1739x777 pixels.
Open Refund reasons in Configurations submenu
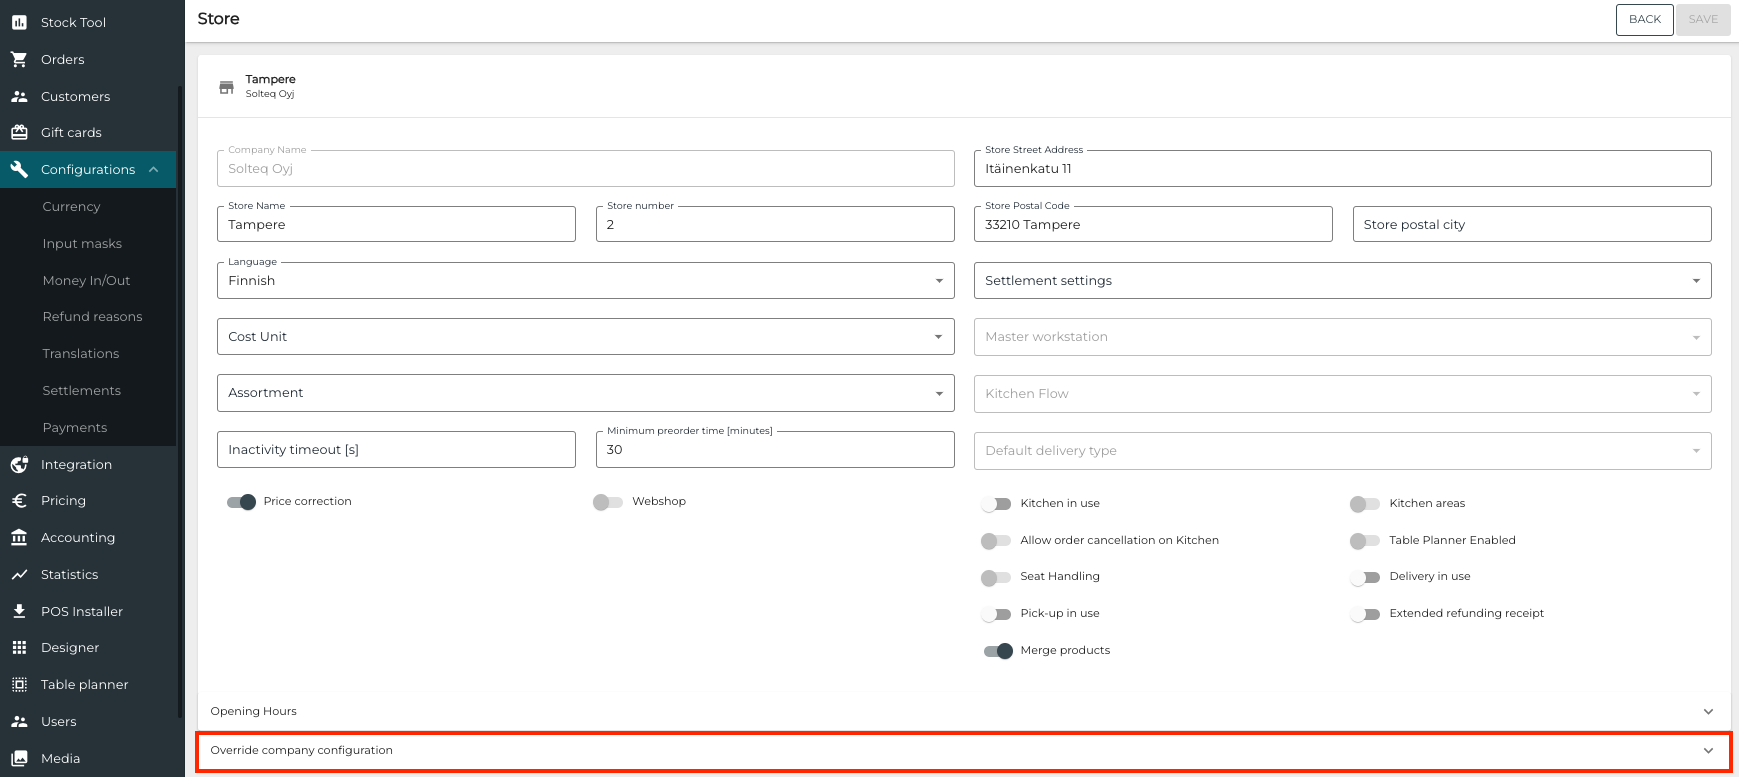point(92,317)
